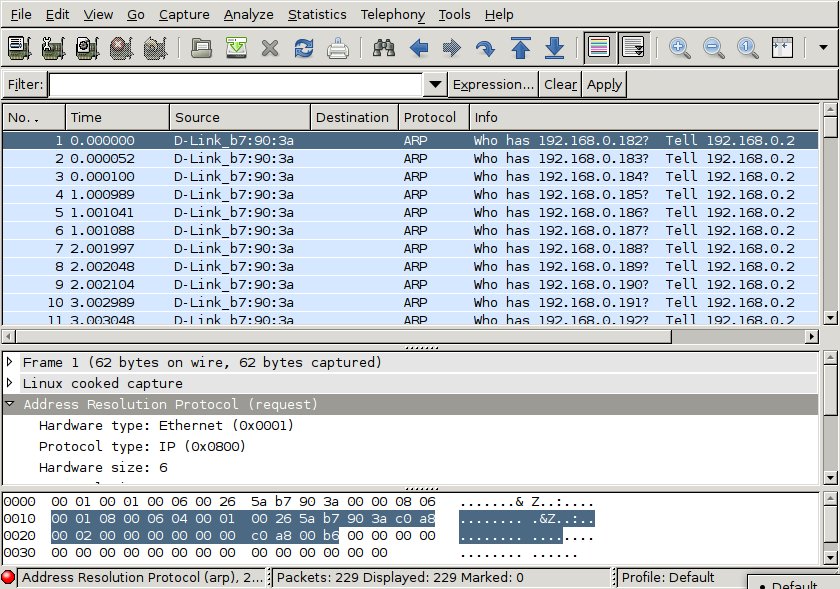Open the Statistics menu
Viewport: 840px width, 589px height.
pos(317,14)
